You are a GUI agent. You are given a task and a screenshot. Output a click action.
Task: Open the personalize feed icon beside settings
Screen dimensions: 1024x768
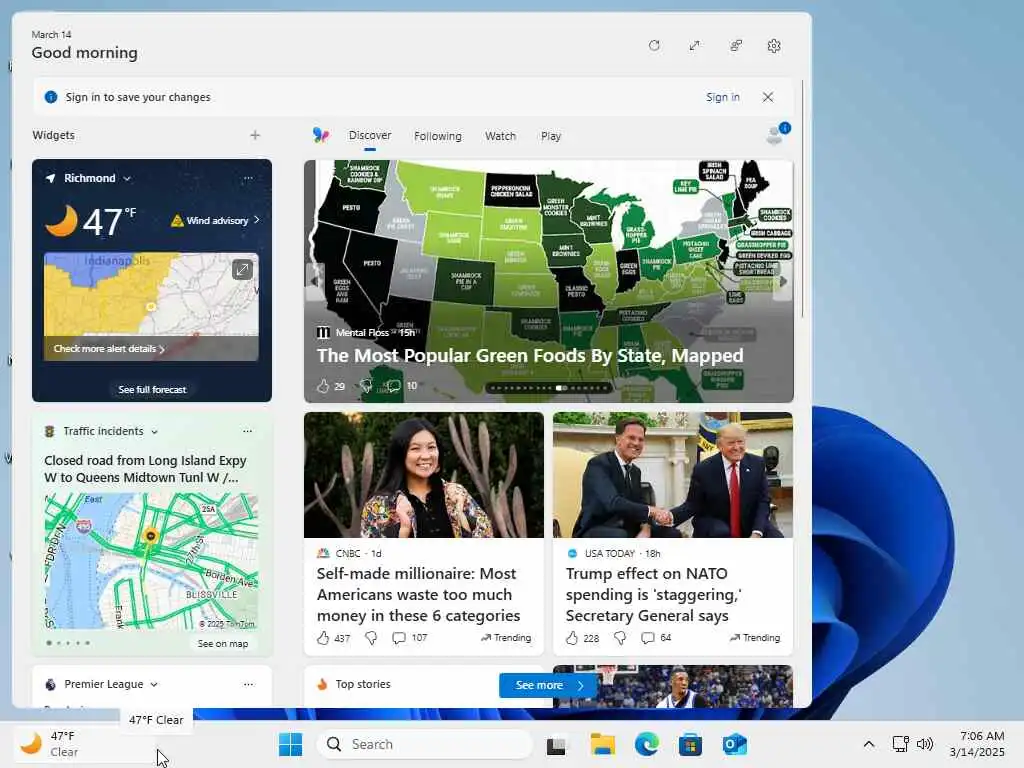point(735,46)
